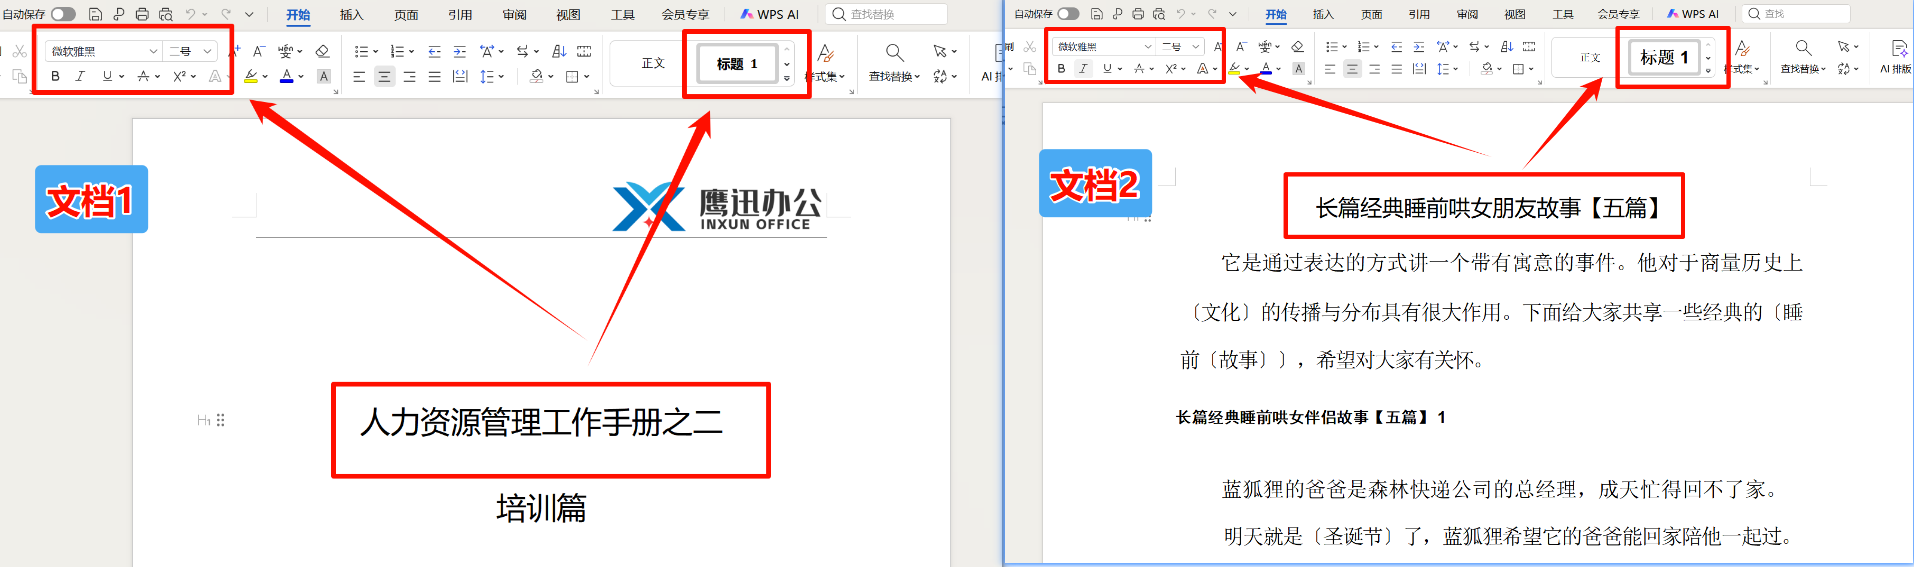Click the search field in left window
Viewport: 1914px width, 567px height.
click(886, 14)
